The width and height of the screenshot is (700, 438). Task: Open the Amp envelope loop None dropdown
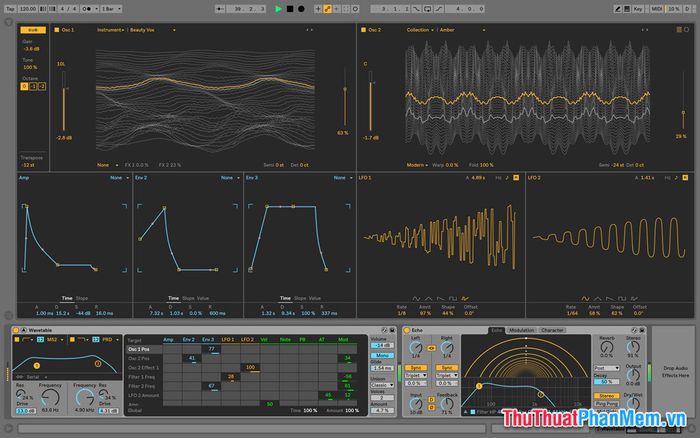[x=119, y=178]
